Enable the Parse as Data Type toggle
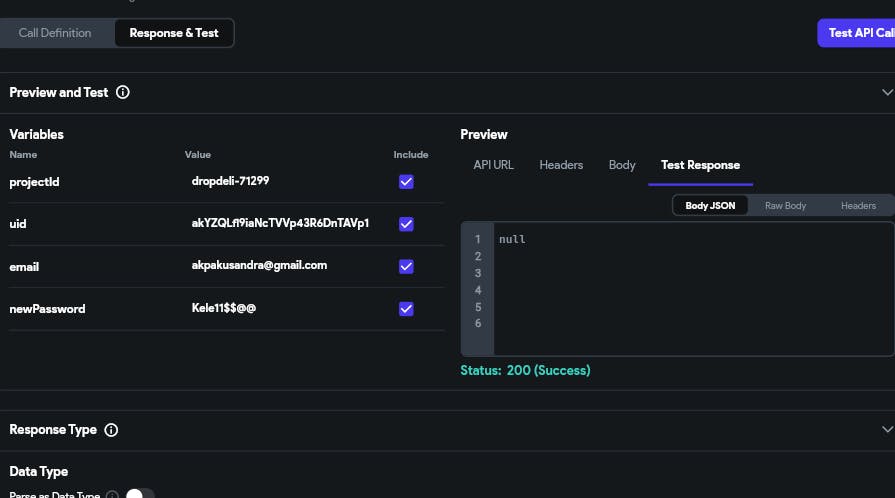 140,494
